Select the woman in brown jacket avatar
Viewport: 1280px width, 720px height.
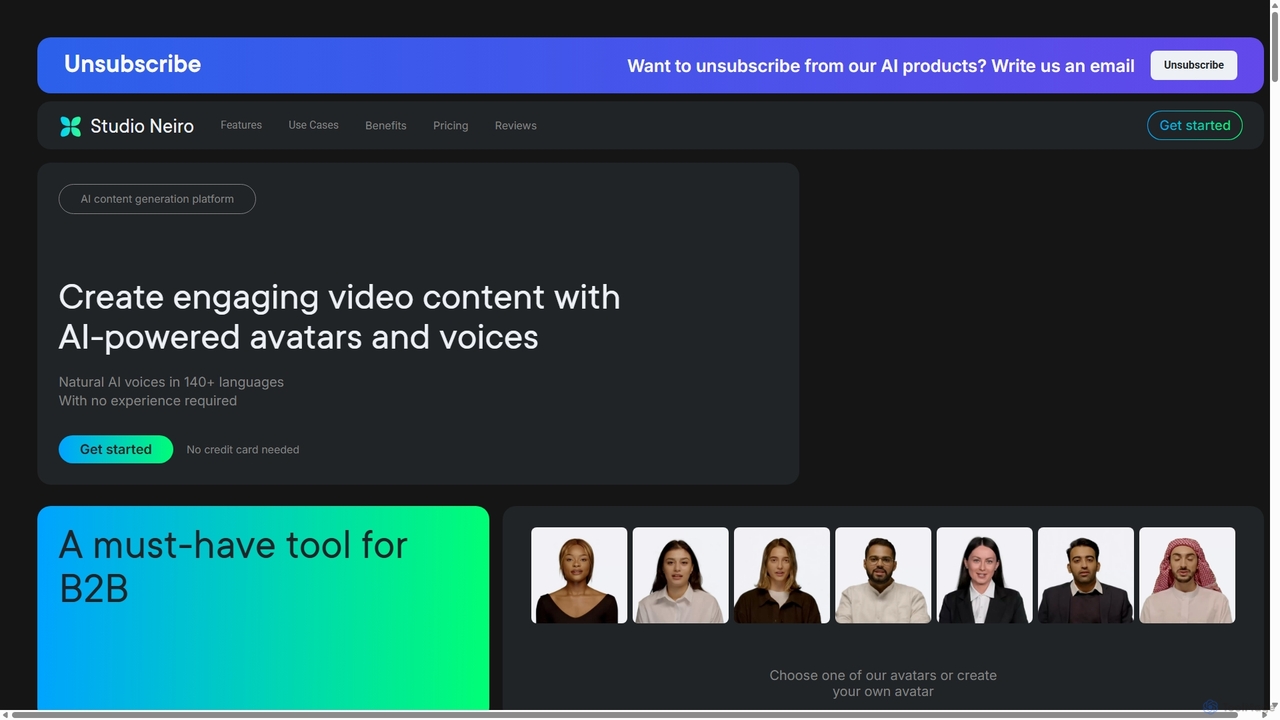(782, 576)
